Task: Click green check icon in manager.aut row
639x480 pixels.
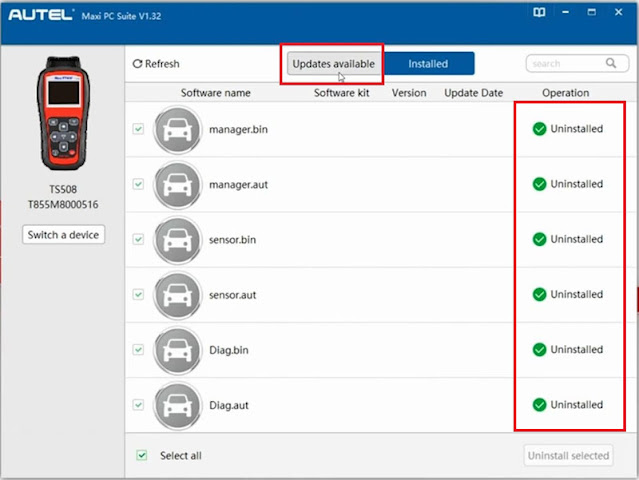Action: click(539, 184)
